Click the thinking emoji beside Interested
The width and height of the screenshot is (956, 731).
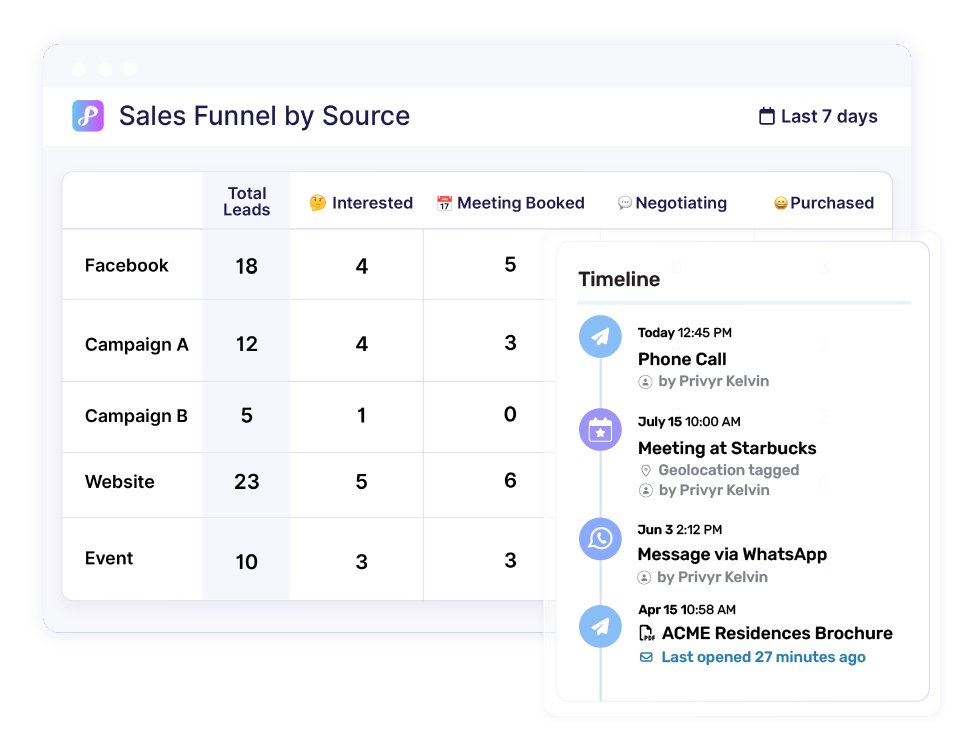click(x=318, y=202)
